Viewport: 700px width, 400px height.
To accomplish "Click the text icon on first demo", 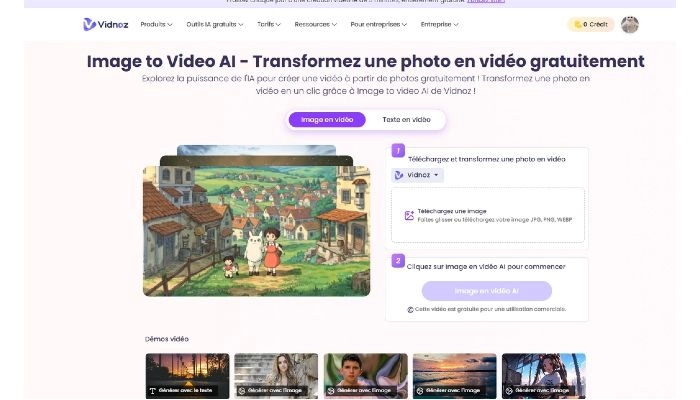I will pyautogui.click(x=152, y=391).
